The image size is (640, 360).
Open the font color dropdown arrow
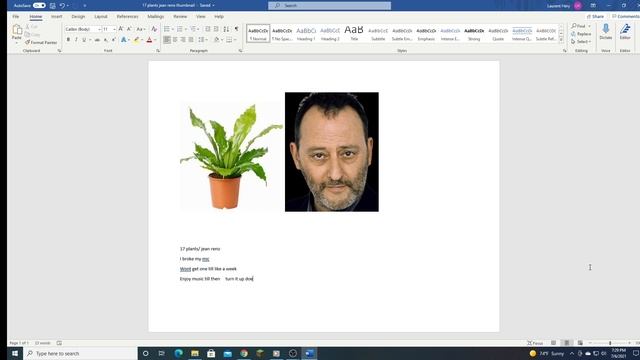tap(155, 40)
